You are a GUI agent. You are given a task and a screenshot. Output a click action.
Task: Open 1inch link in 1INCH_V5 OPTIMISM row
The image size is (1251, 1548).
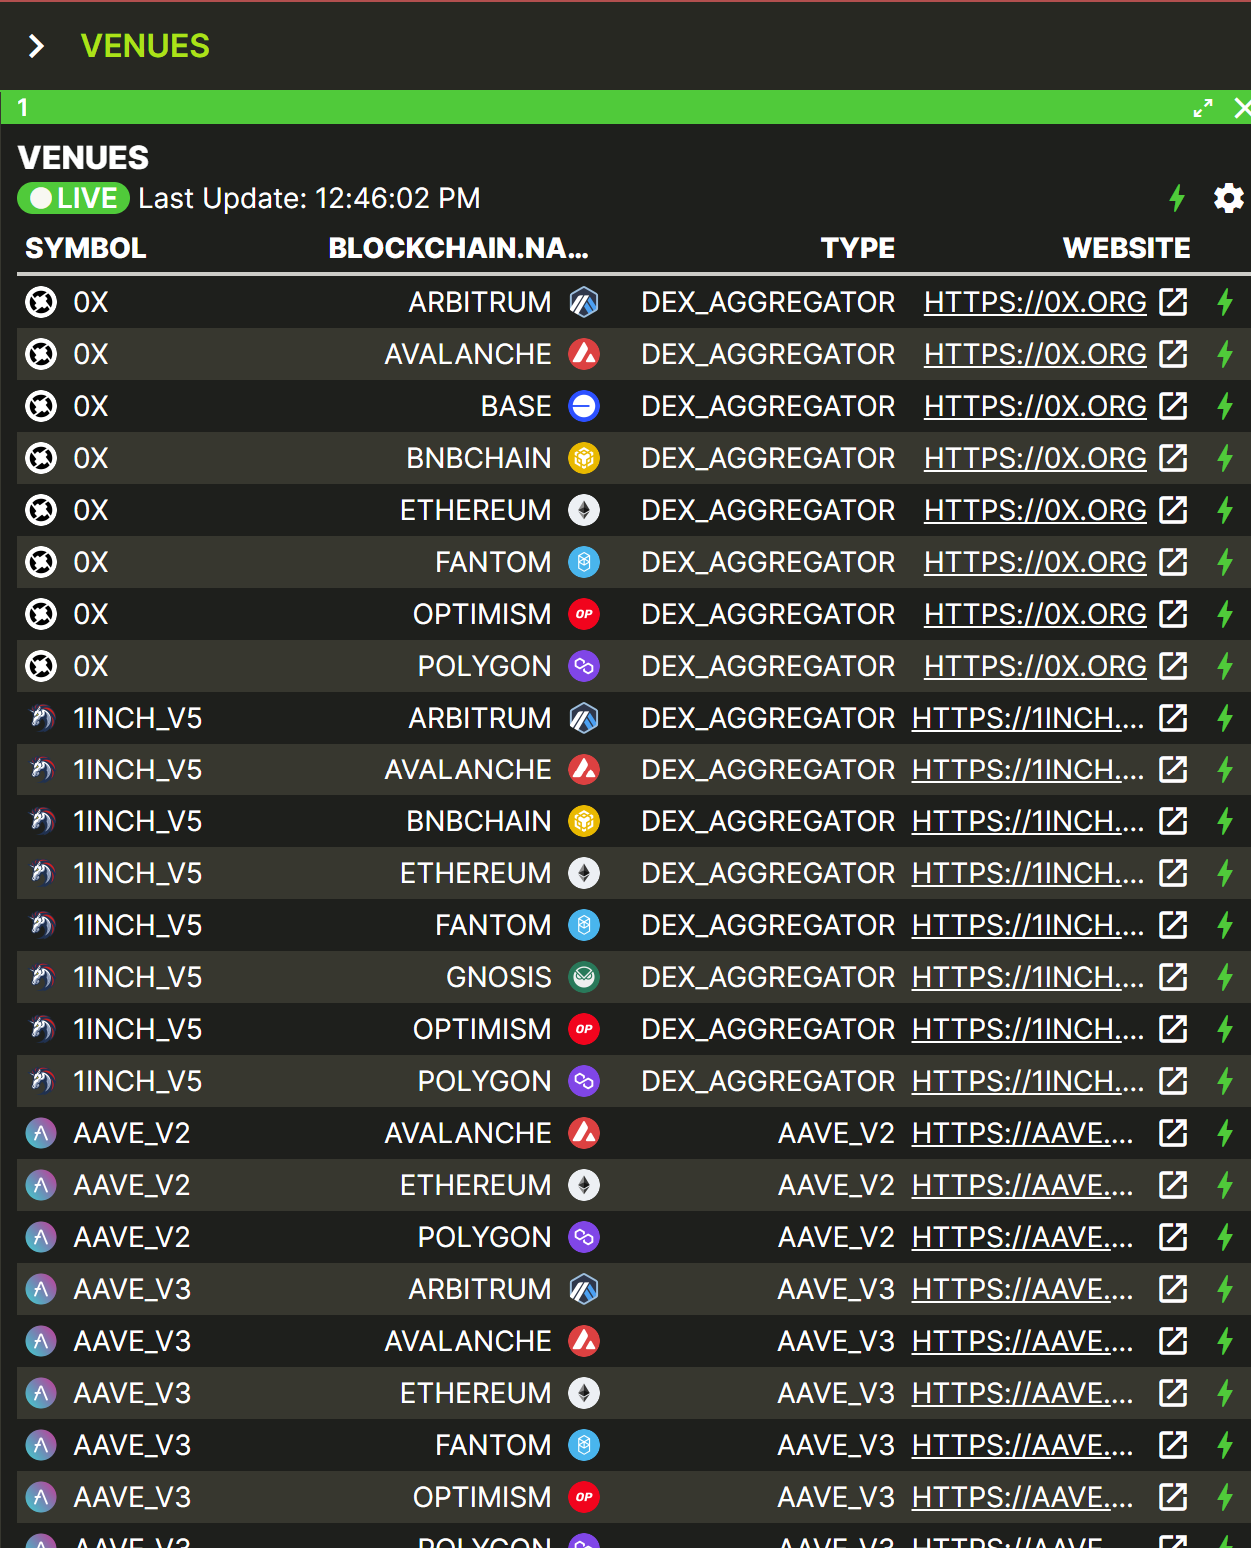click(x=1028, y=1029)
